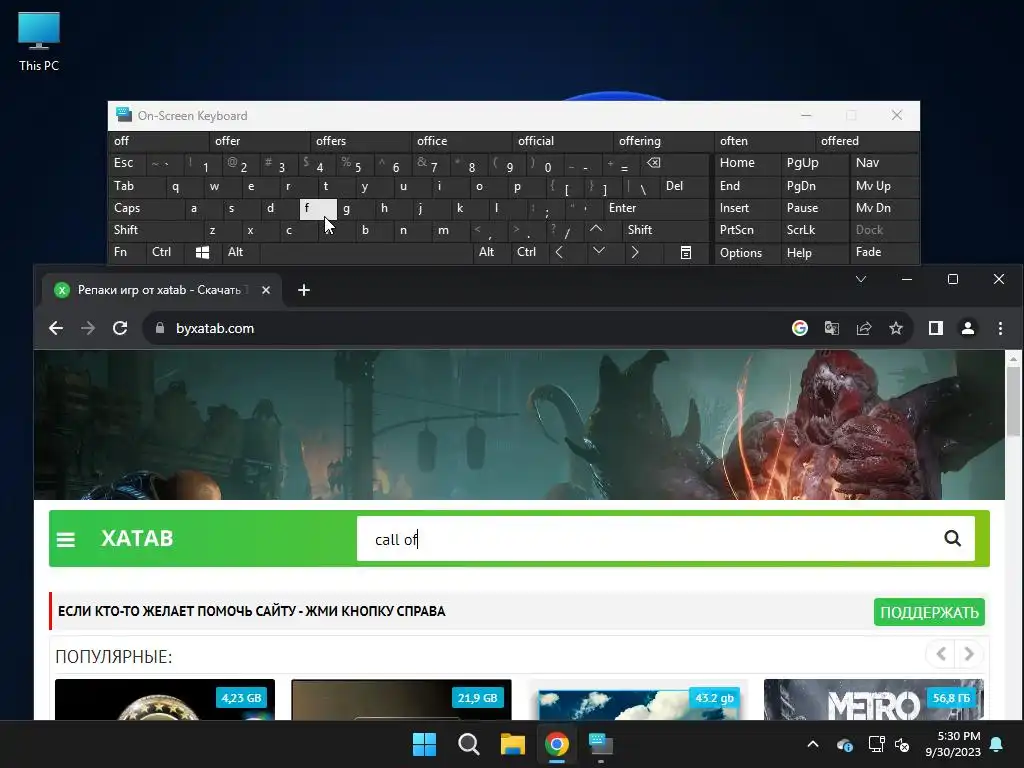
Task: Click the right arrow key on On-Screen Keyboard
Action: 635,252
